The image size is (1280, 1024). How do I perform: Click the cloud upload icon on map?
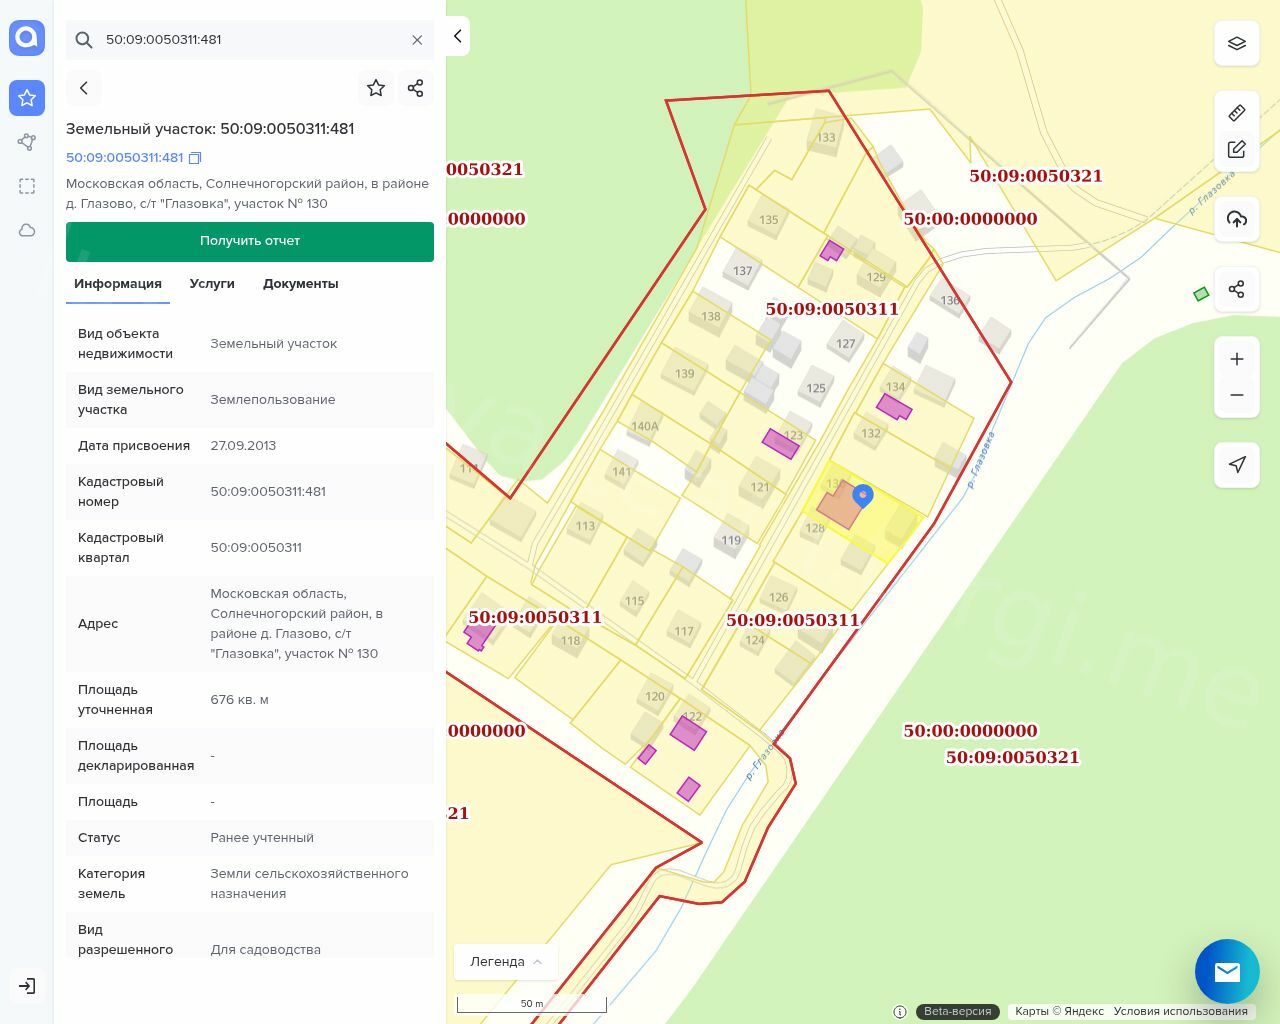click(x=1236, y=219)
